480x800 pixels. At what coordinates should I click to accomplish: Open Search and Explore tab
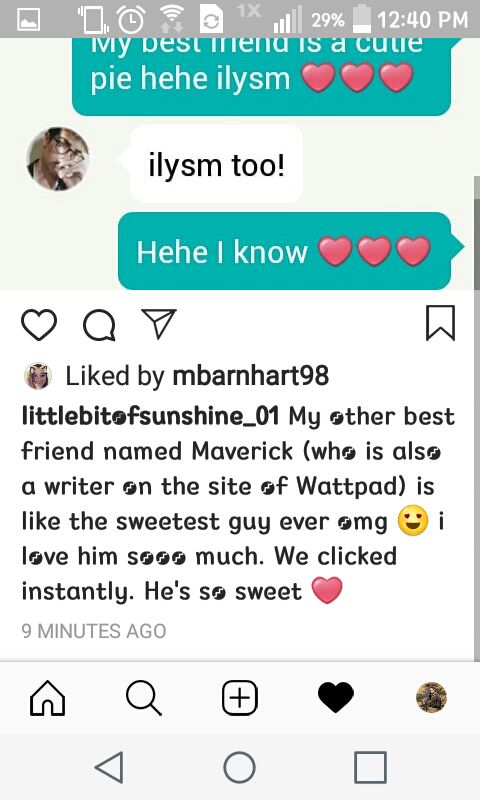coord(144,697)
